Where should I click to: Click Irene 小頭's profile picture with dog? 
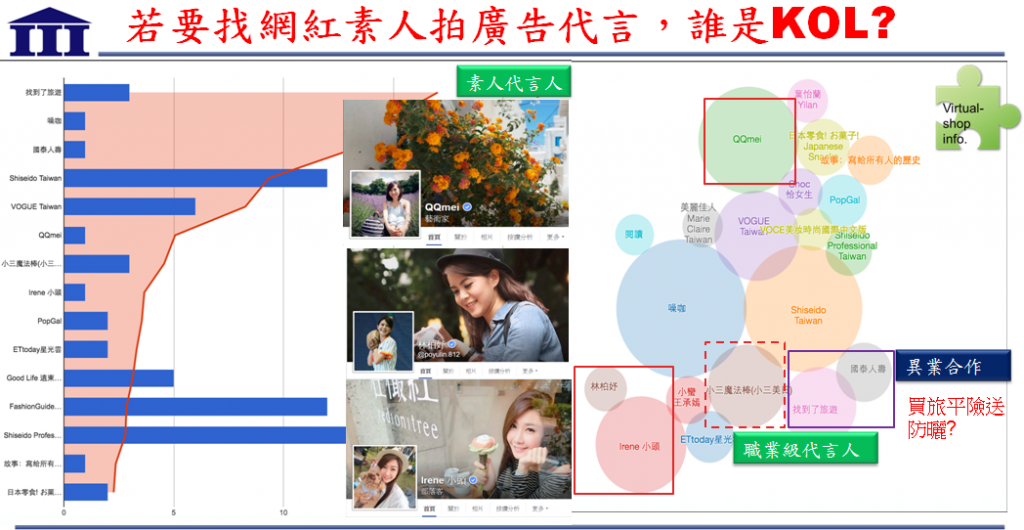[x=385, y=478]
